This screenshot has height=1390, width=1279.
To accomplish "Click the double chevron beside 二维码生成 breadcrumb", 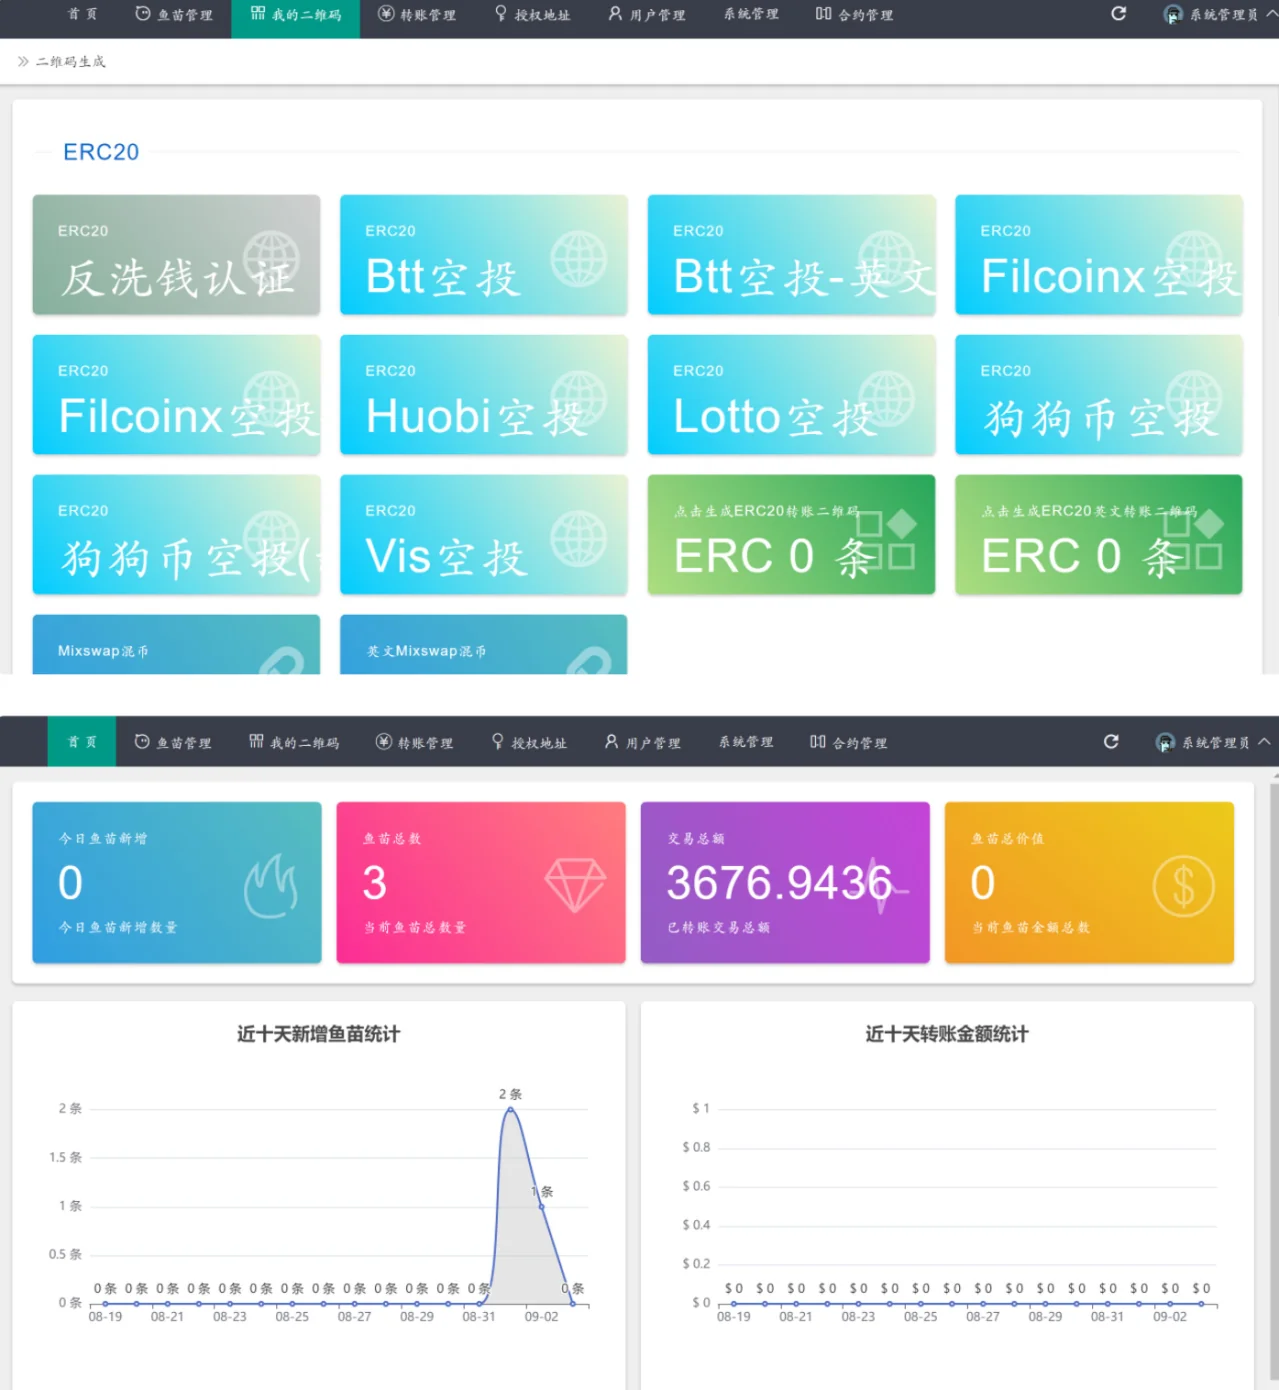I will 22,62.
